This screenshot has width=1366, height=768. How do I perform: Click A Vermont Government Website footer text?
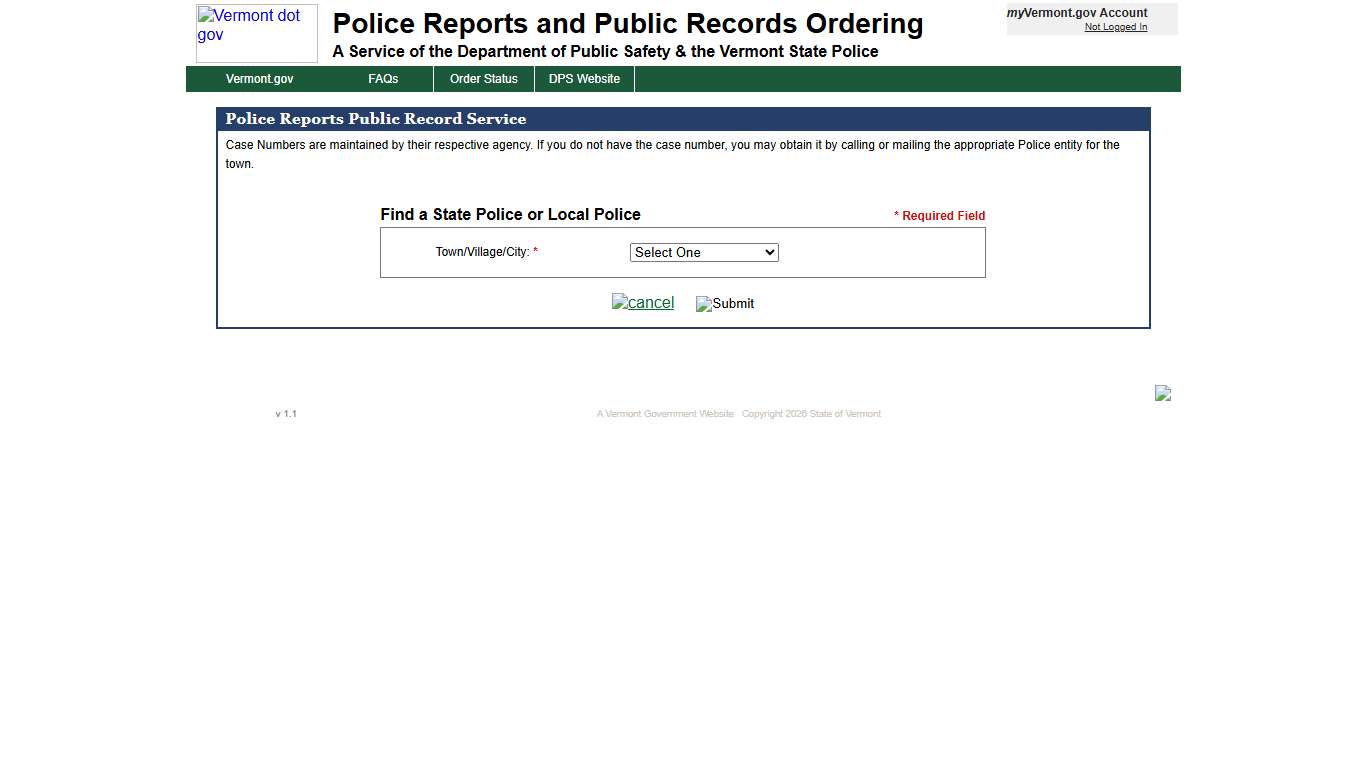pos(664,413)
